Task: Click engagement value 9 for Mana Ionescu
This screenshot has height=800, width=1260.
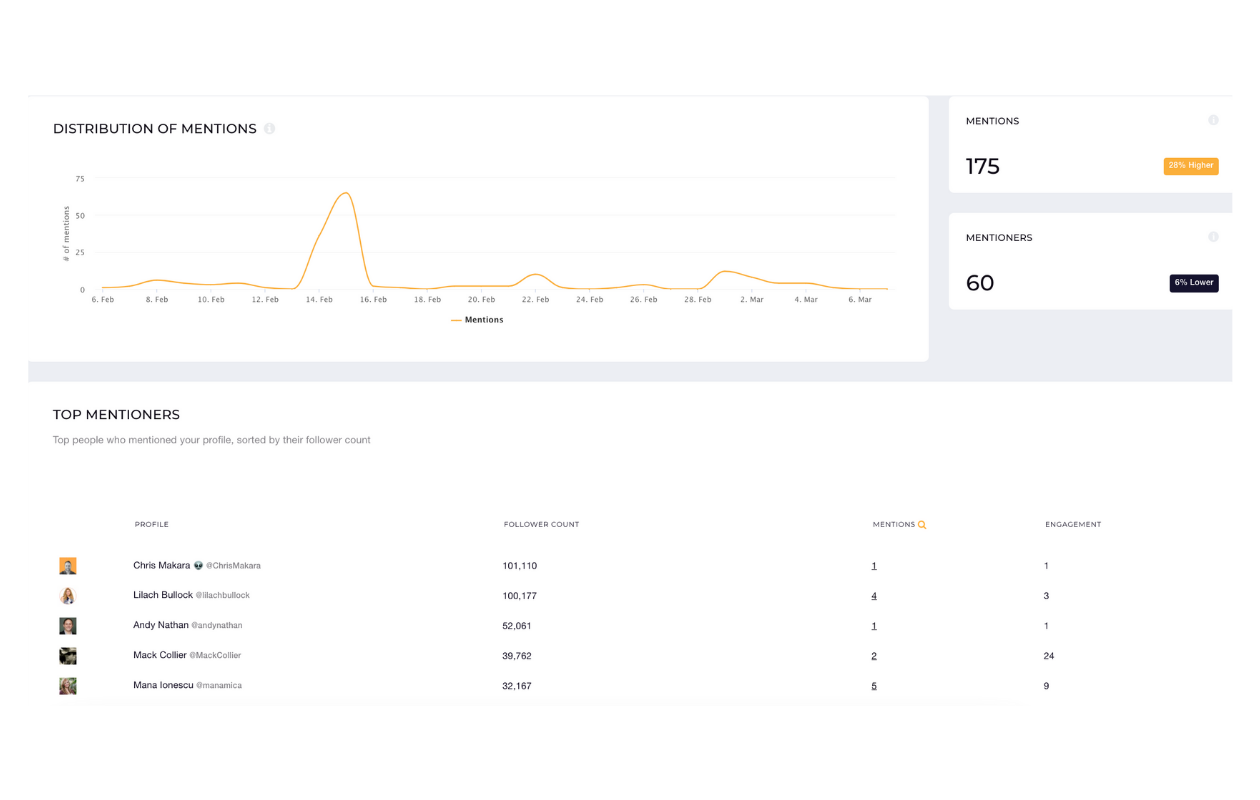Action: (x=1046, y=686)
